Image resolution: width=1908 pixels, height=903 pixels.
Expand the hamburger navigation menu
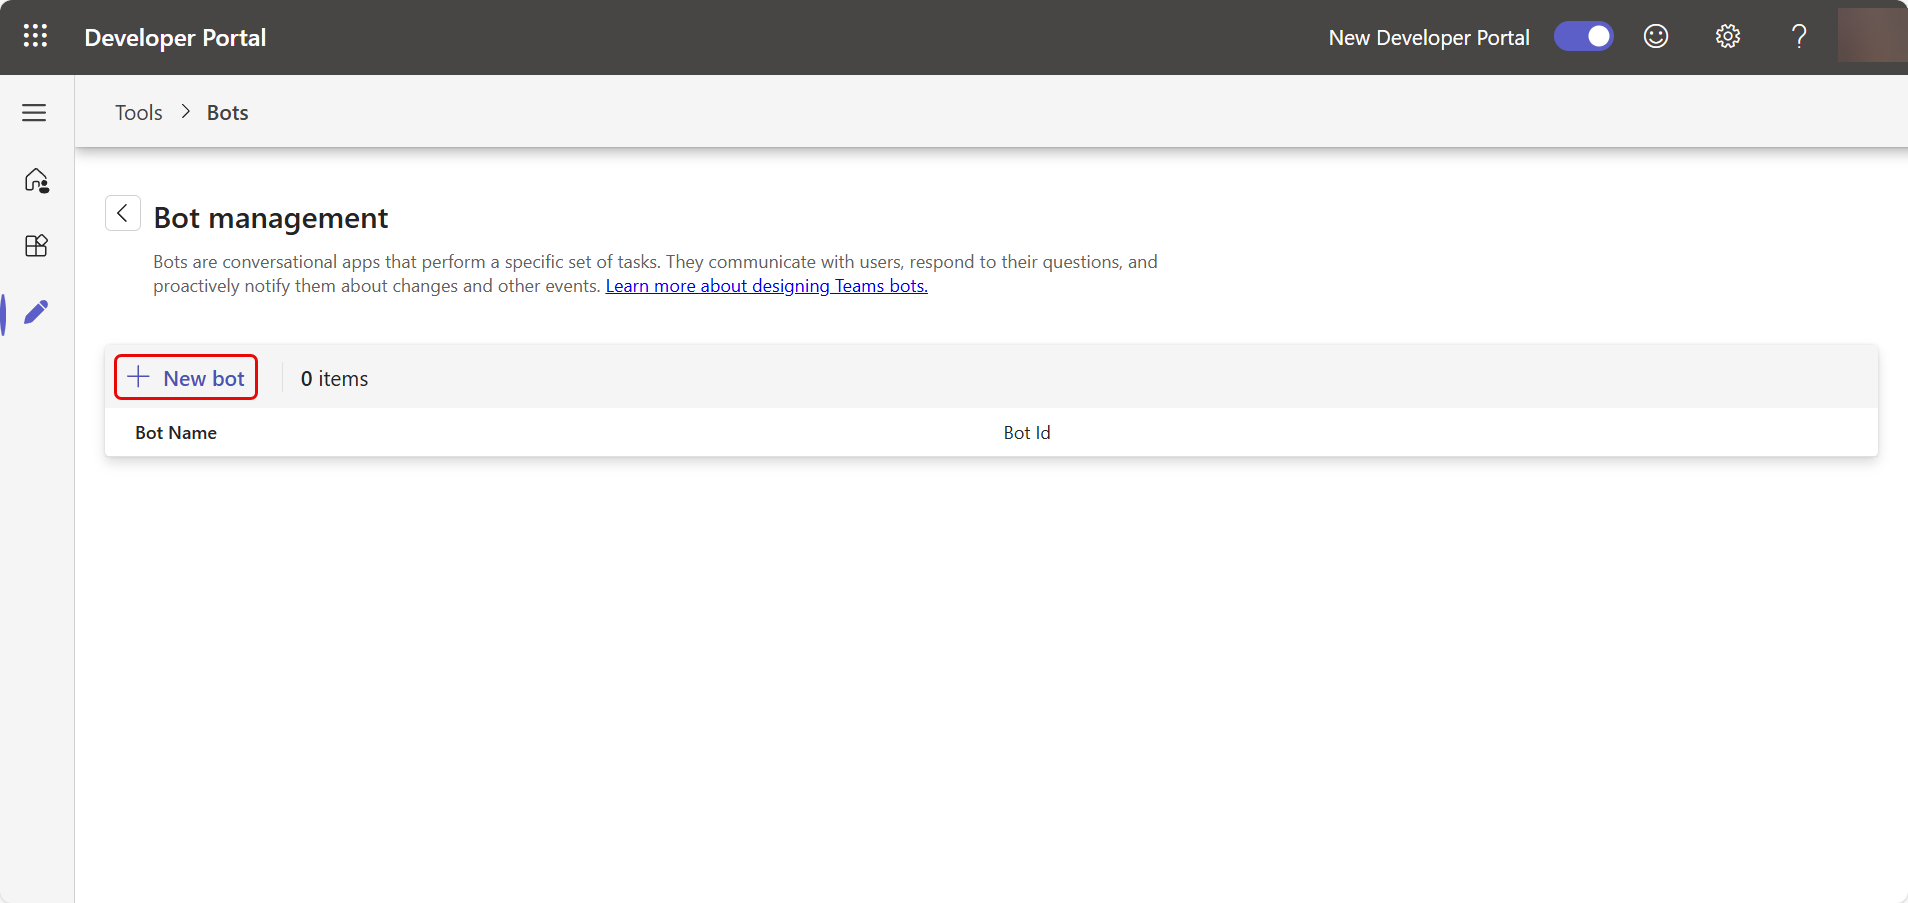coord(35,113)
